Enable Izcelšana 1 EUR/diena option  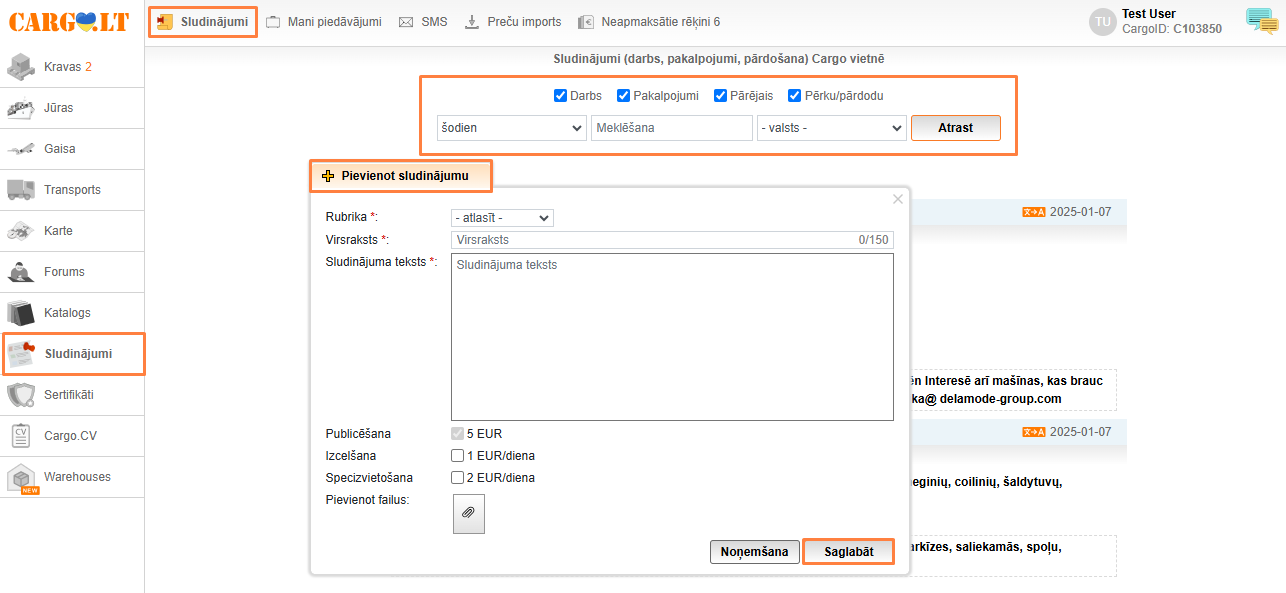point(458,456)
